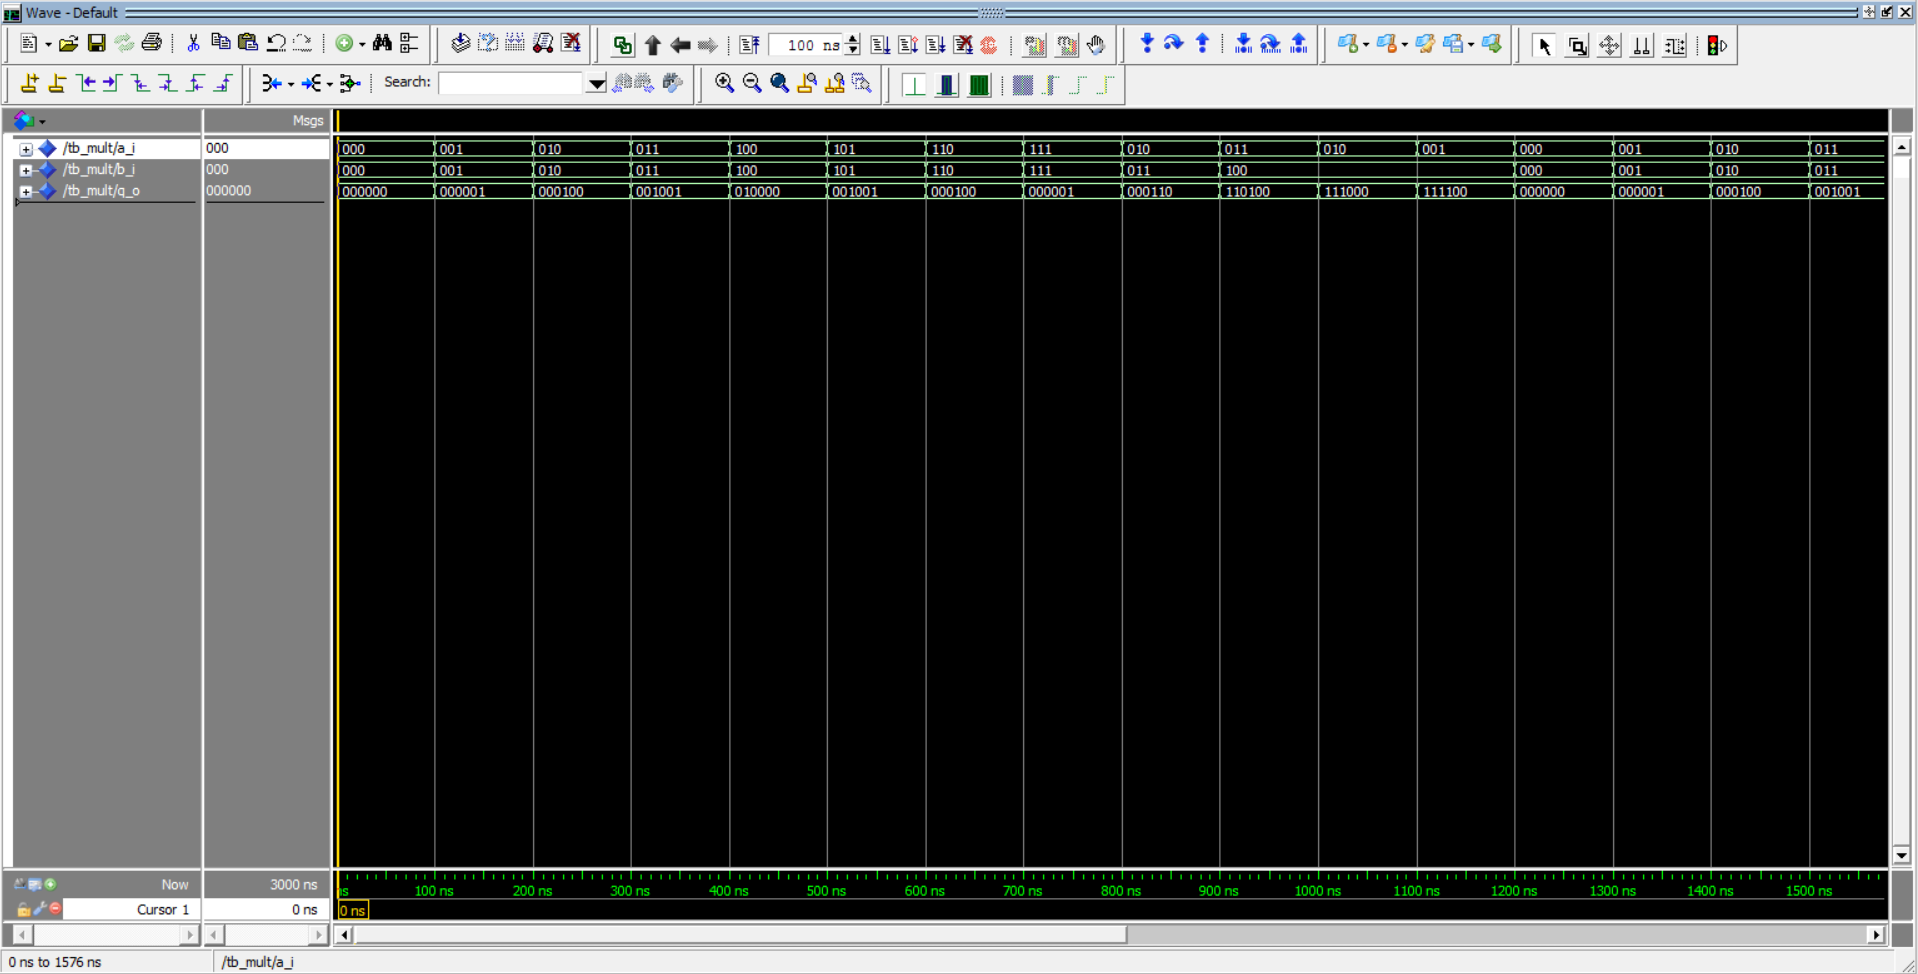Run the simulation for the set length

(x=880, y=45)
